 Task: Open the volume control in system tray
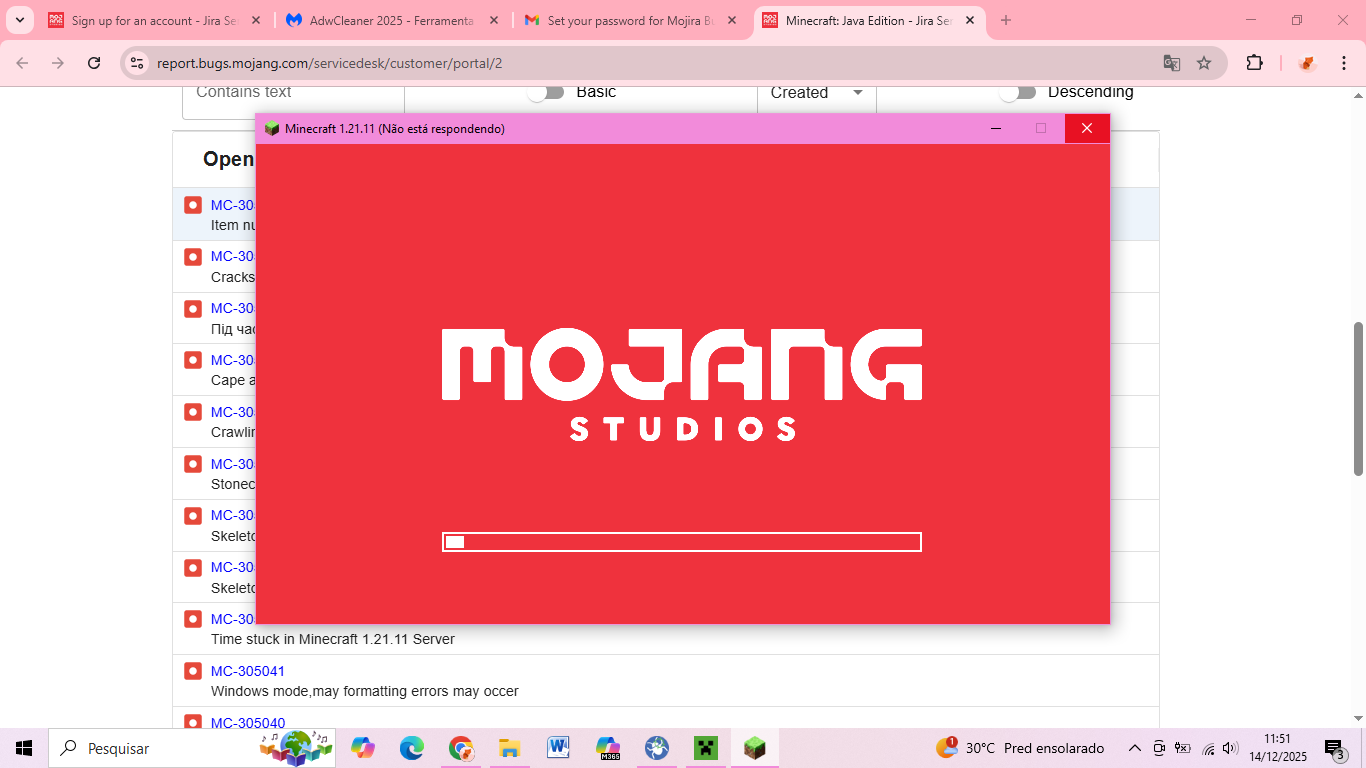tap(1231, 748)
